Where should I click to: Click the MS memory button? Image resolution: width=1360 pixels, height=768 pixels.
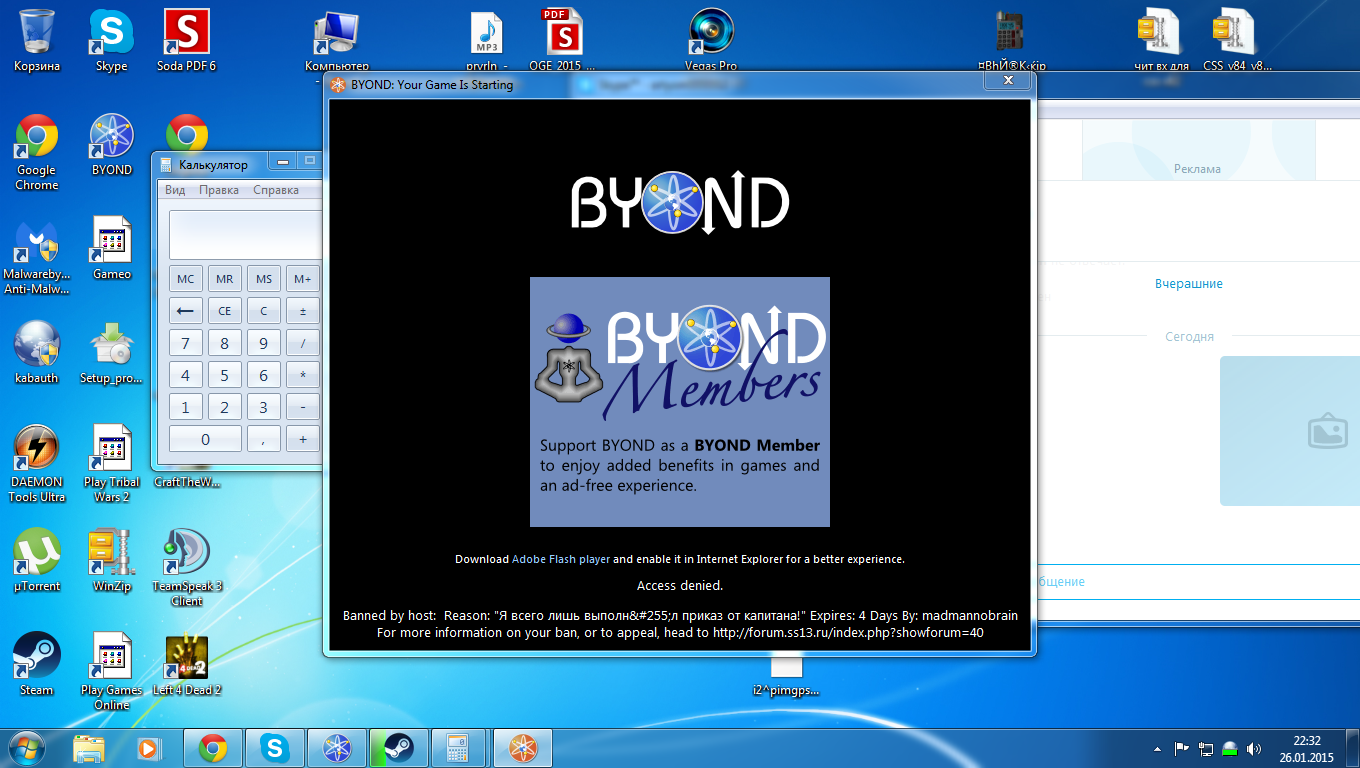click(264, 279)
